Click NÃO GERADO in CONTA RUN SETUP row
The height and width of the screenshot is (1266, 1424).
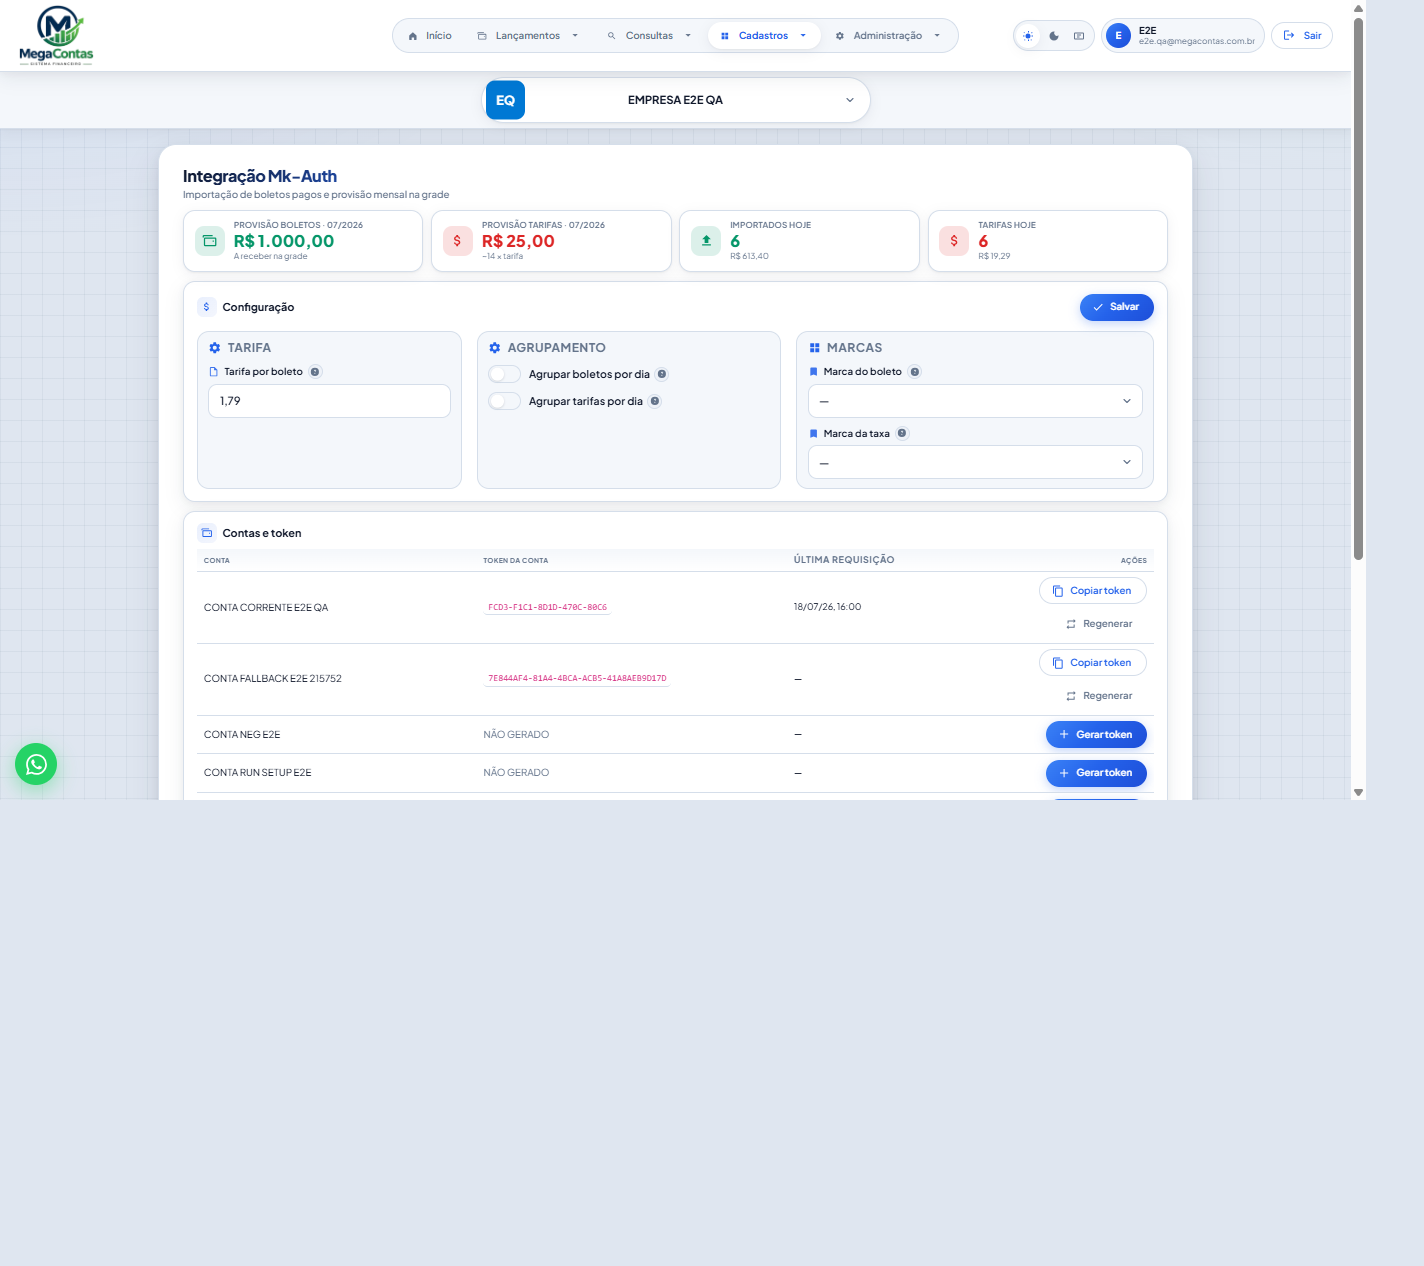pos(516,773)
